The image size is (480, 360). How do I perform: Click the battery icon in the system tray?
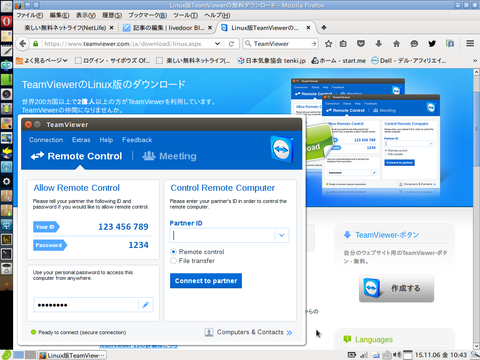click(352, 355)
